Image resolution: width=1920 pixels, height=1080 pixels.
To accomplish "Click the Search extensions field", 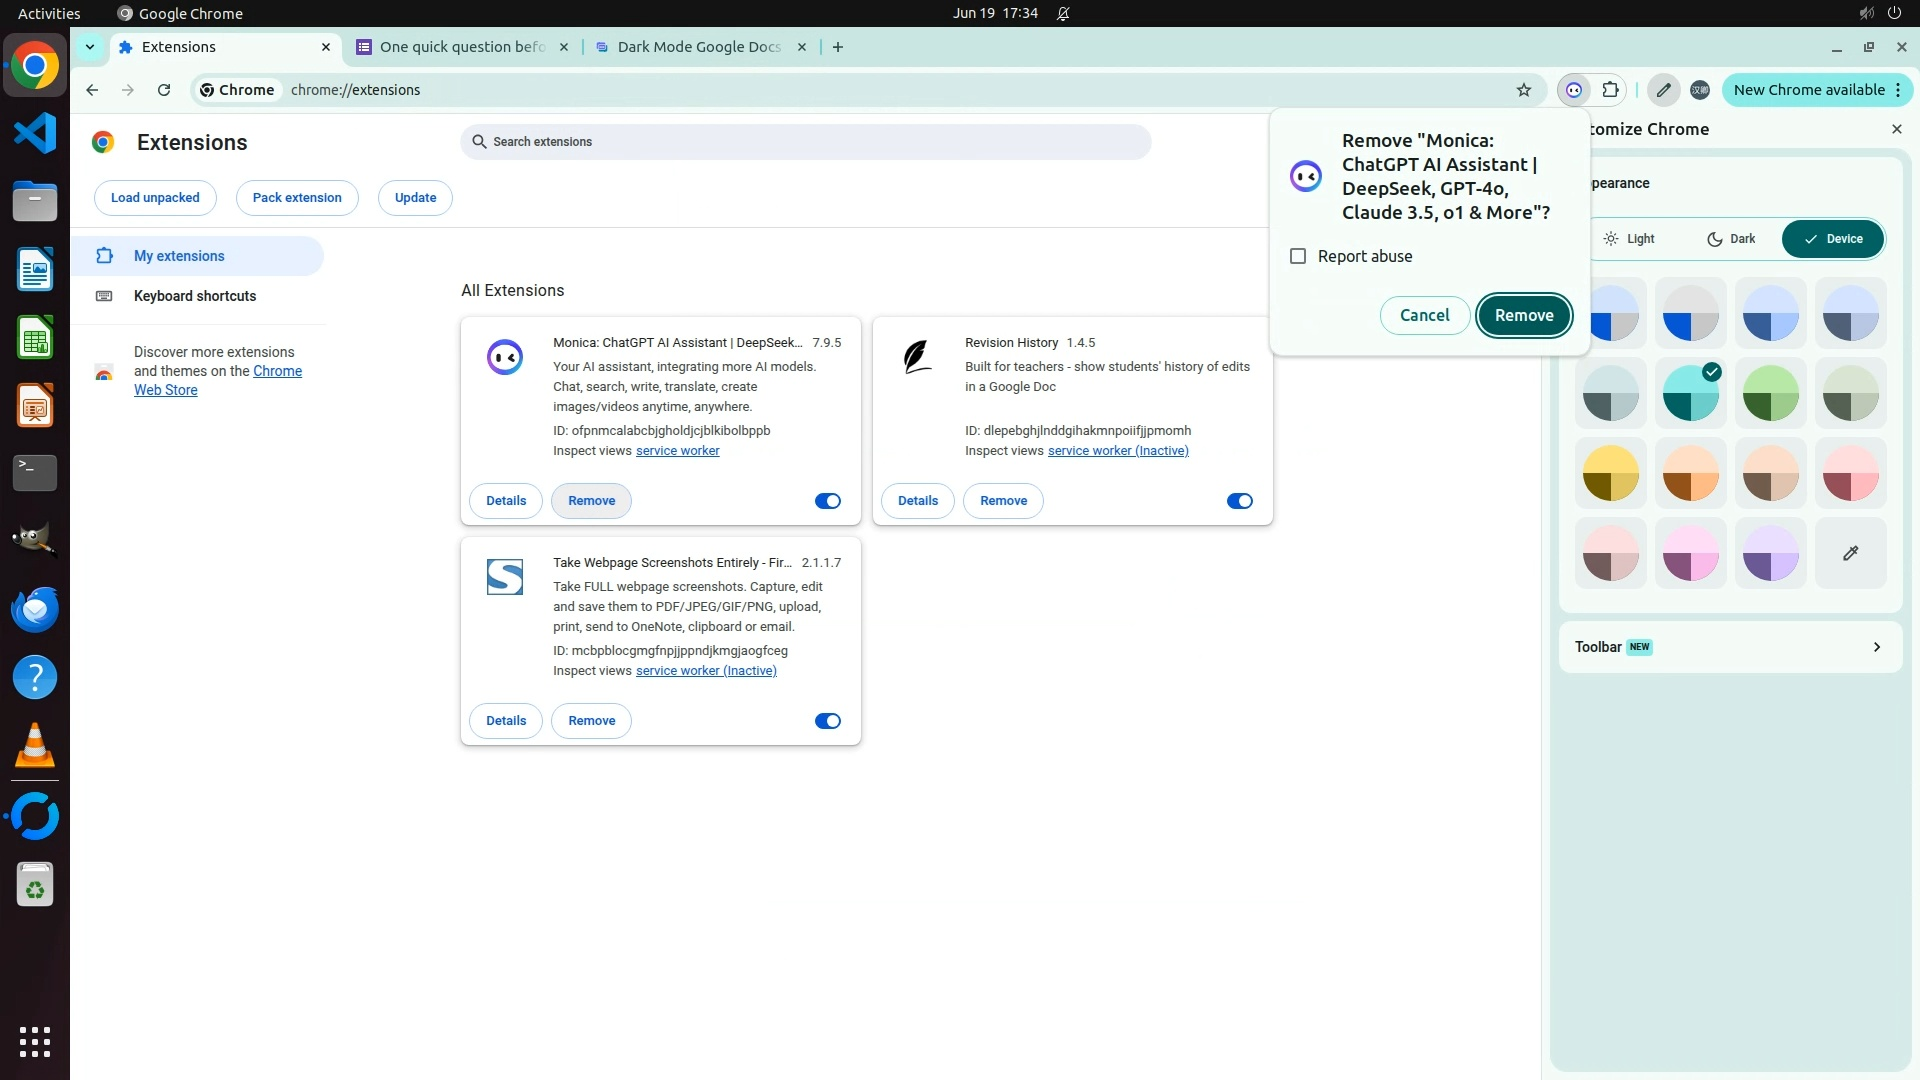I will [805, 142].
